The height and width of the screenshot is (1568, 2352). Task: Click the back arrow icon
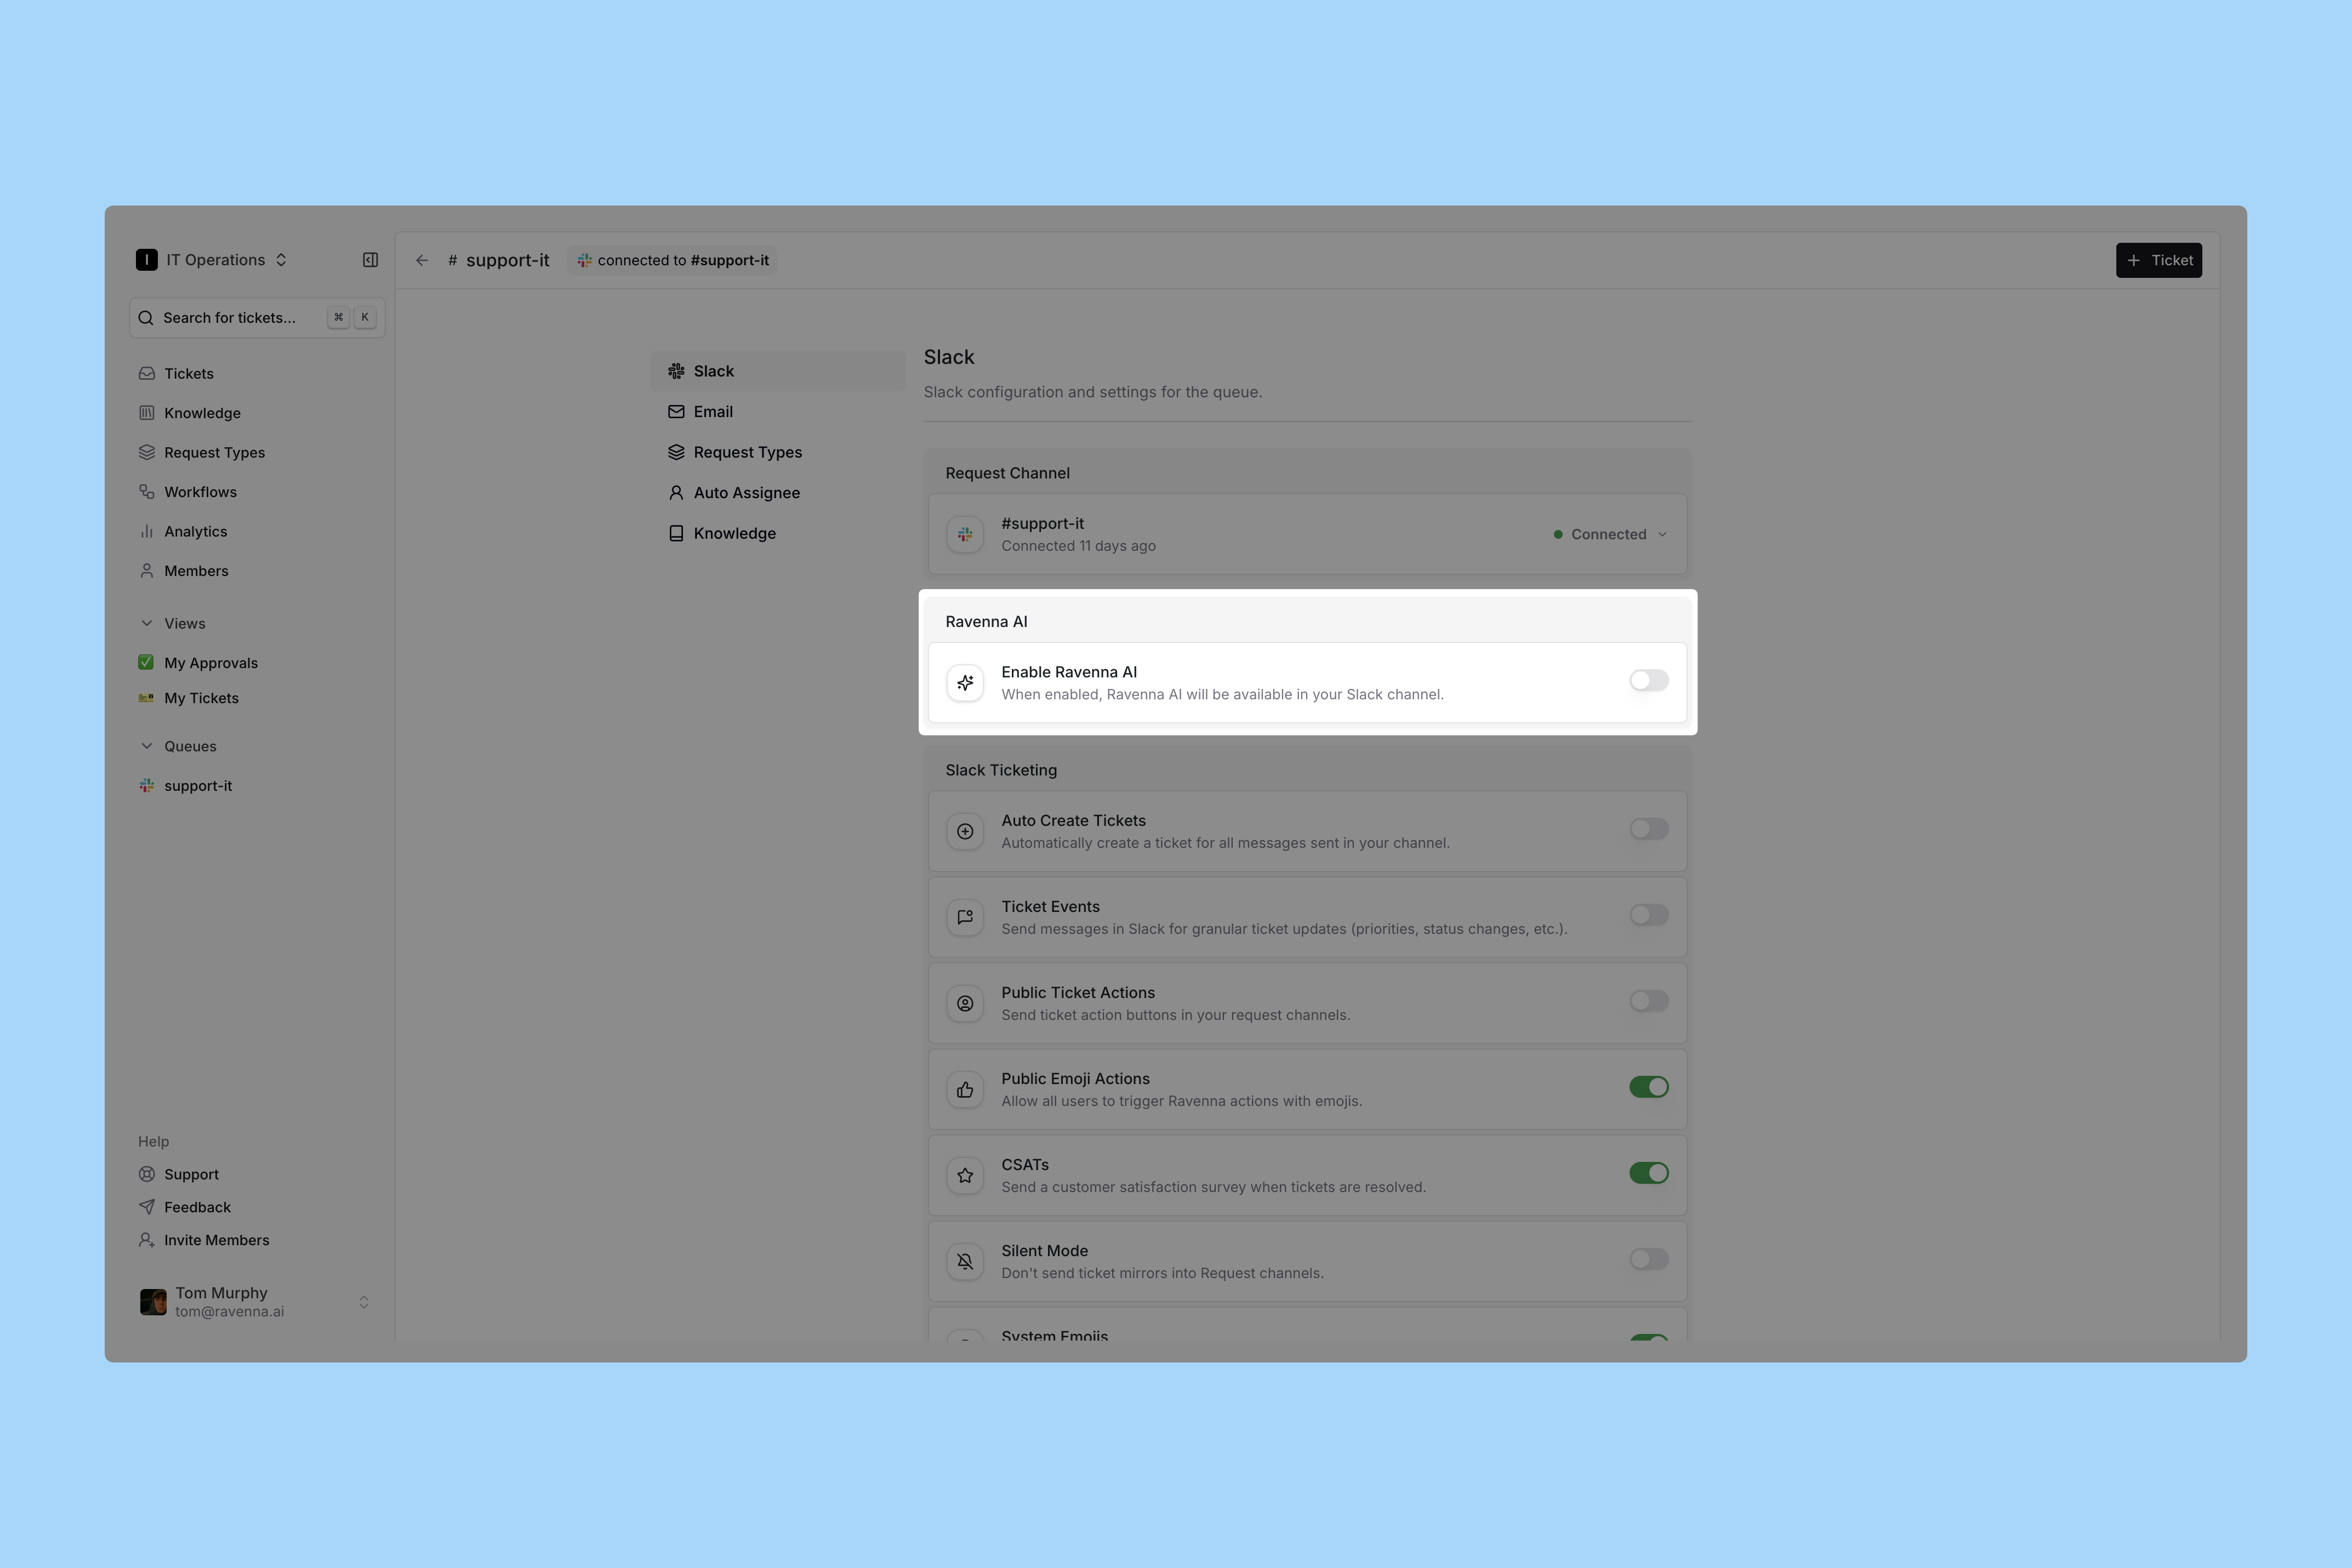coord(422,260)
